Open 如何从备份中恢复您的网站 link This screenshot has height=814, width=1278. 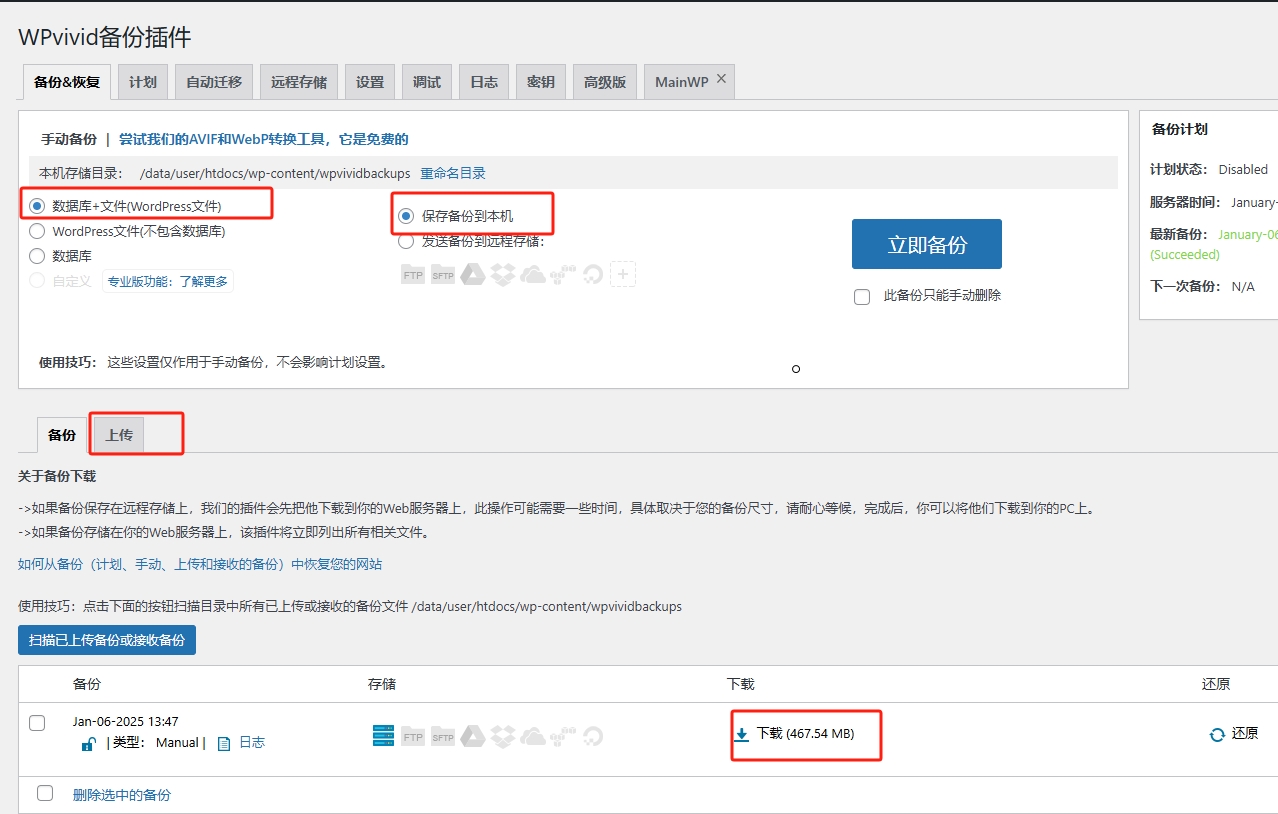pos(200,564)
